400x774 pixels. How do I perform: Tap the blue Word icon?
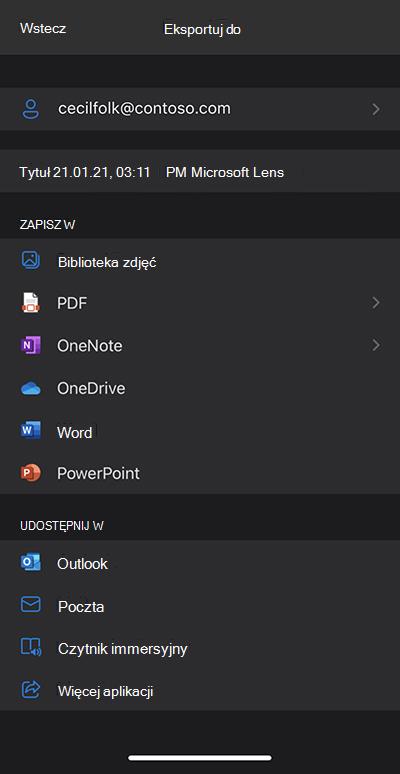31,431
